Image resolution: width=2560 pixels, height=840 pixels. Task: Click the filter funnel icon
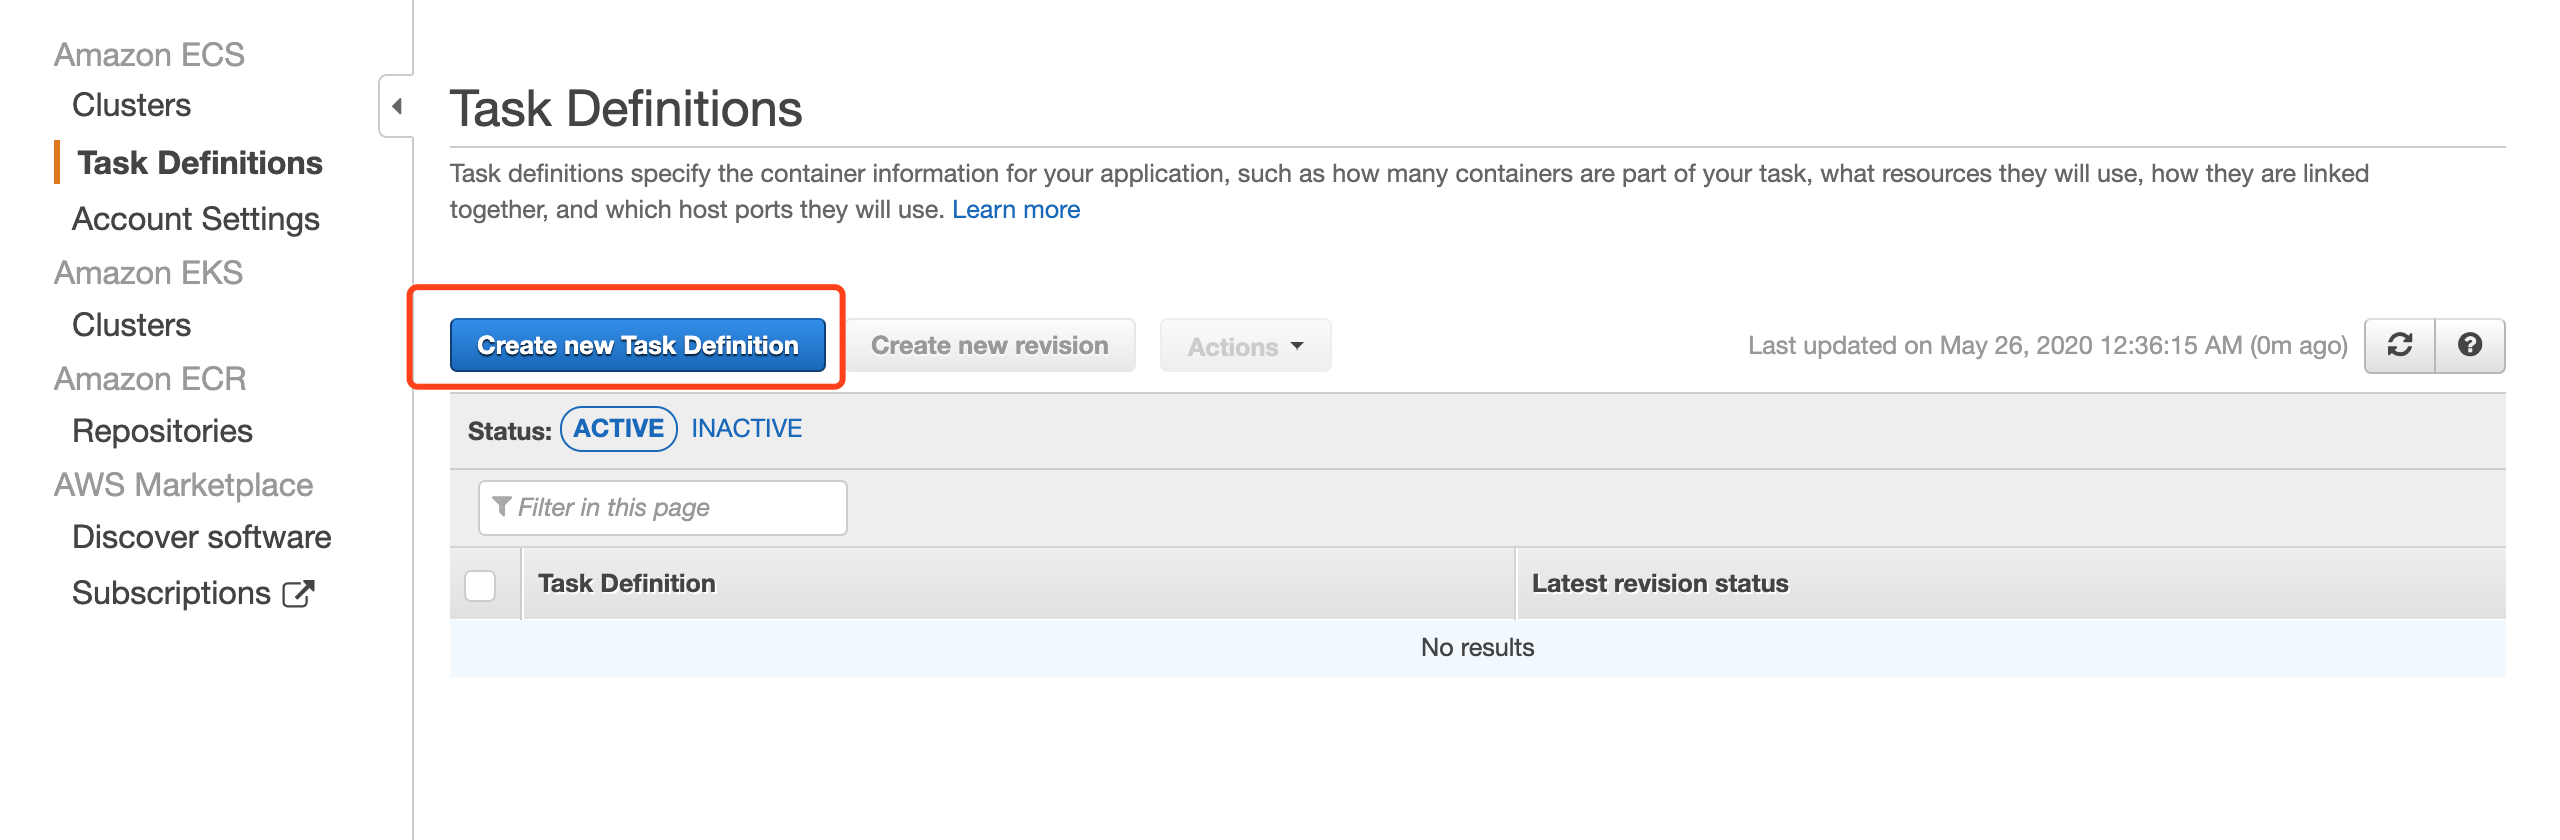[502, 506]
